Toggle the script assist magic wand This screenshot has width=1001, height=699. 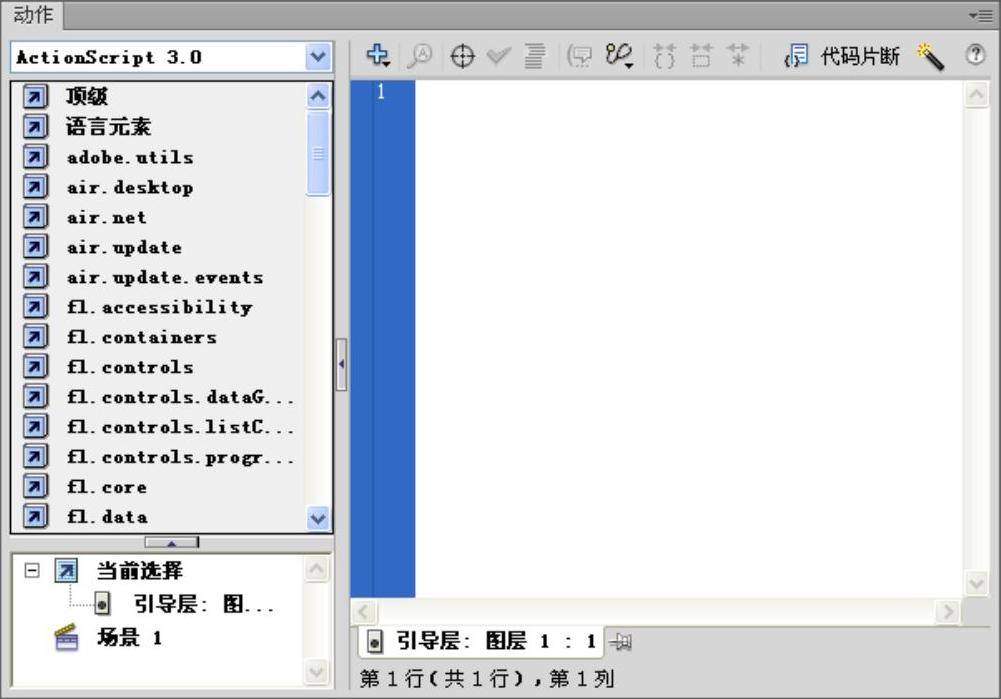tap(930, 56)
